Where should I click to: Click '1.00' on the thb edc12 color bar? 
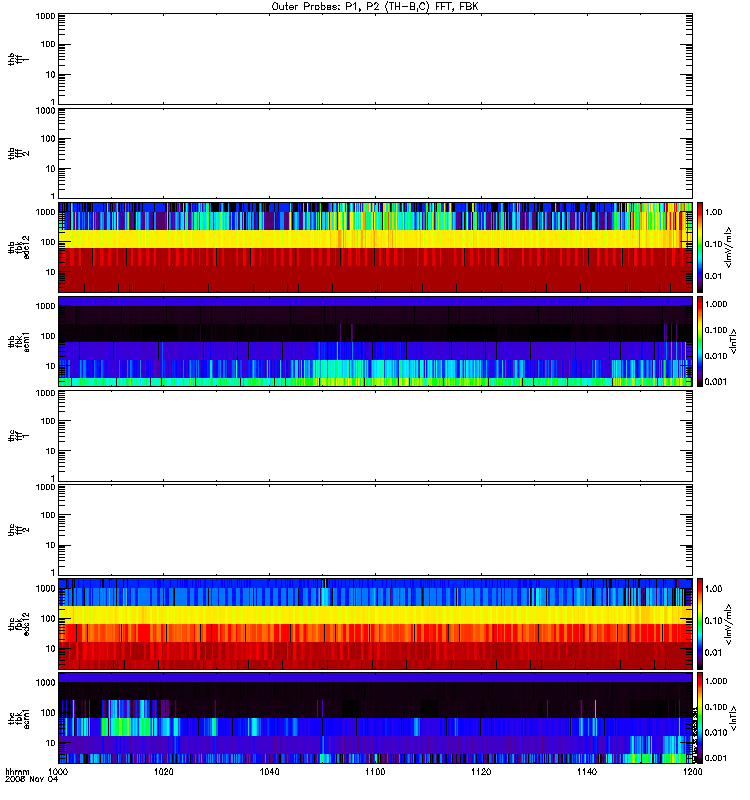click(x=714, y=212)
